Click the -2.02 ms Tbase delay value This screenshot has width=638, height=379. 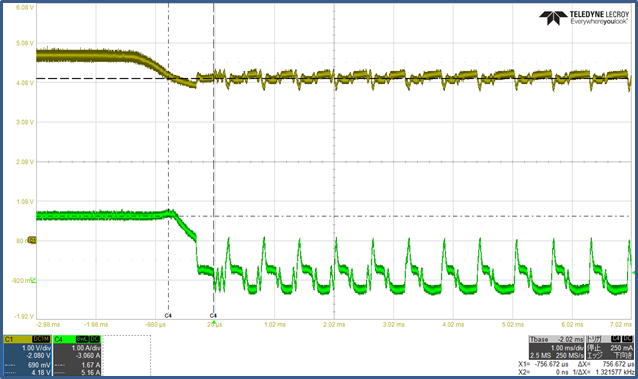(570, 339)
